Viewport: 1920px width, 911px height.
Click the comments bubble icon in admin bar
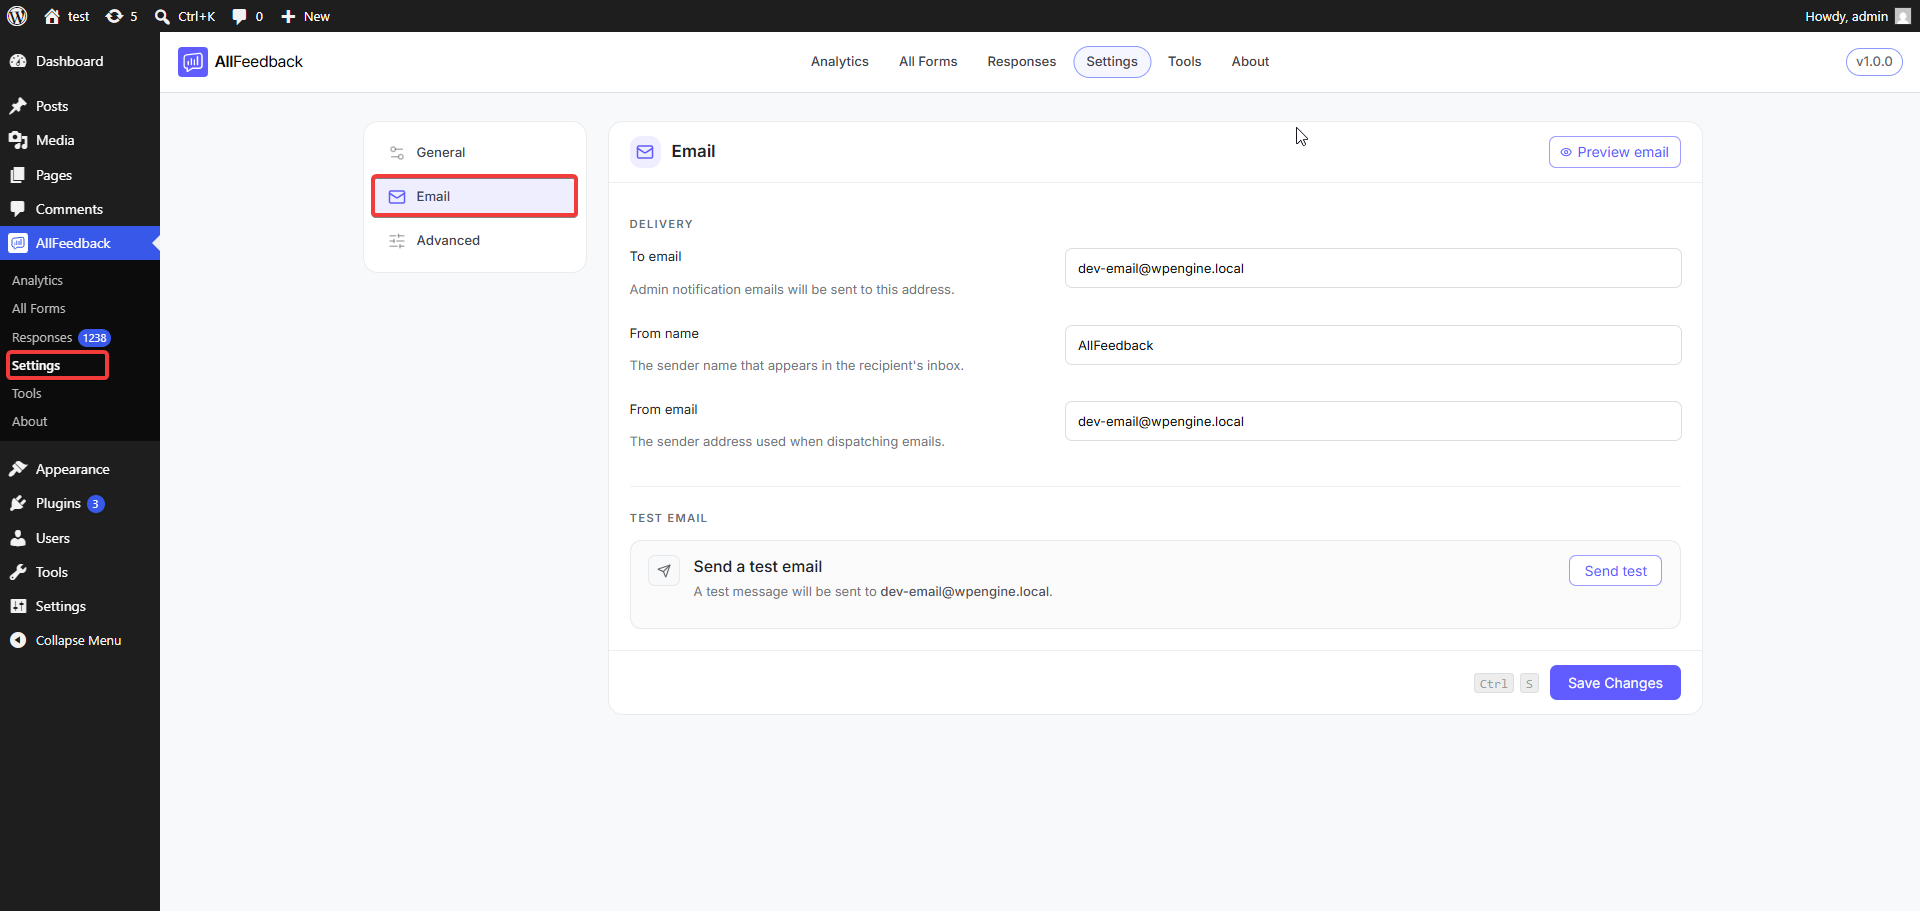click(239, 16)
